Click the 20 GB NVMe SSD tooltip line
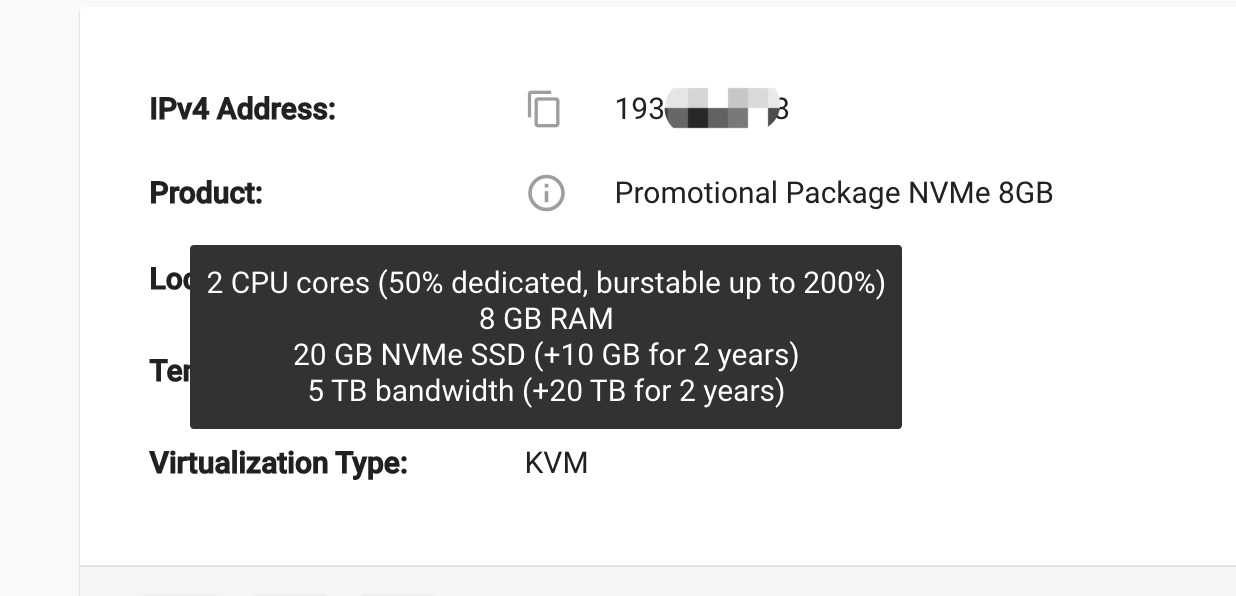Image resolution: width=1236 pixels, height=596 pixels. (x=546, y=355)
